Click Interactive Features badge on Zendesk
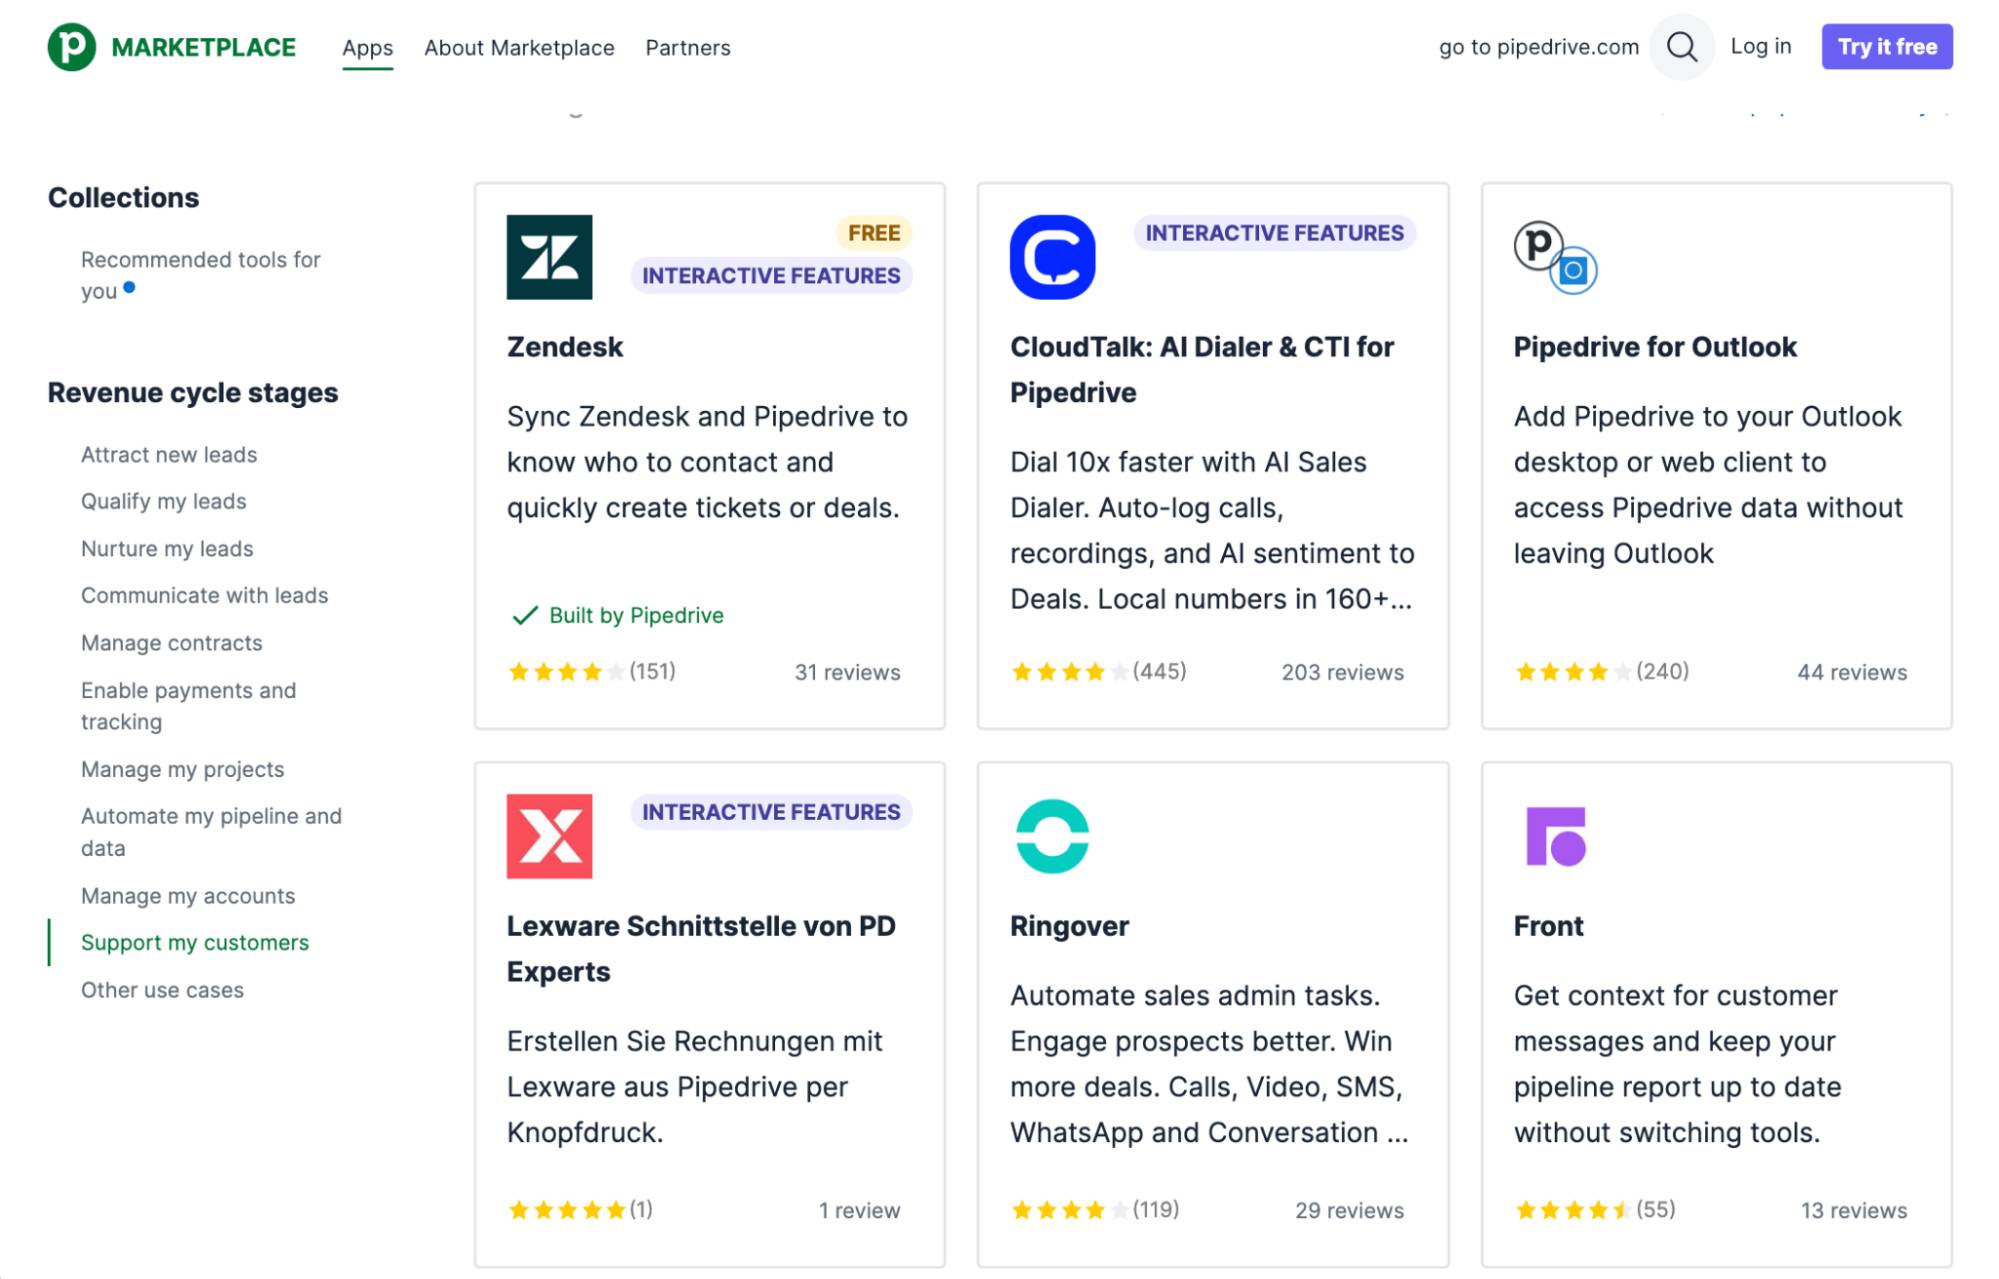Viewport: 1999px width, 1279px height. [771, 276]
